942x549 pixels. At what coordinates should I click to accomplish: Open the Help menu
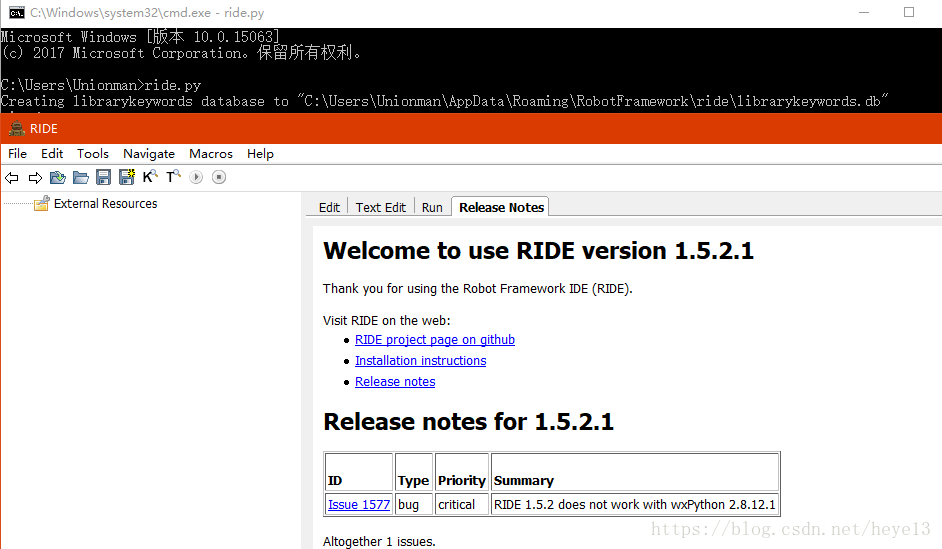[x=260, y=154]
